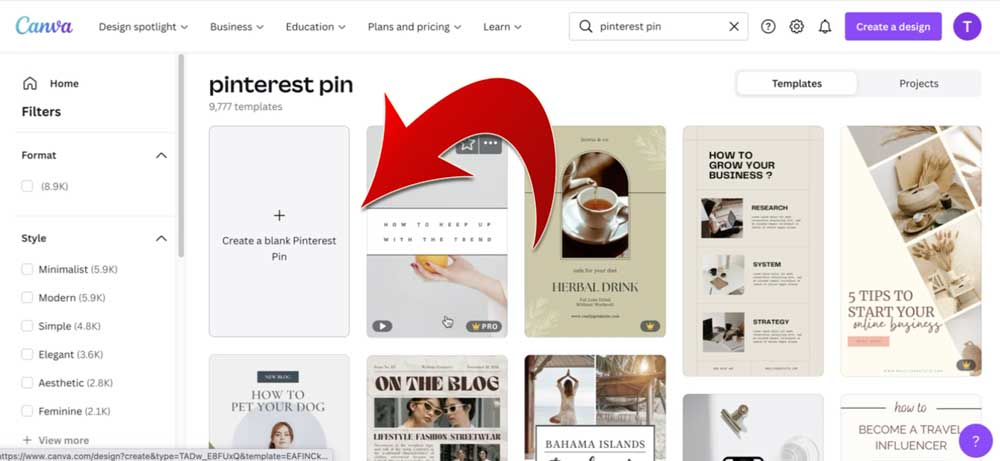
Task: Select Create a blank Pinterest Pin
Action: pos(279,231)
